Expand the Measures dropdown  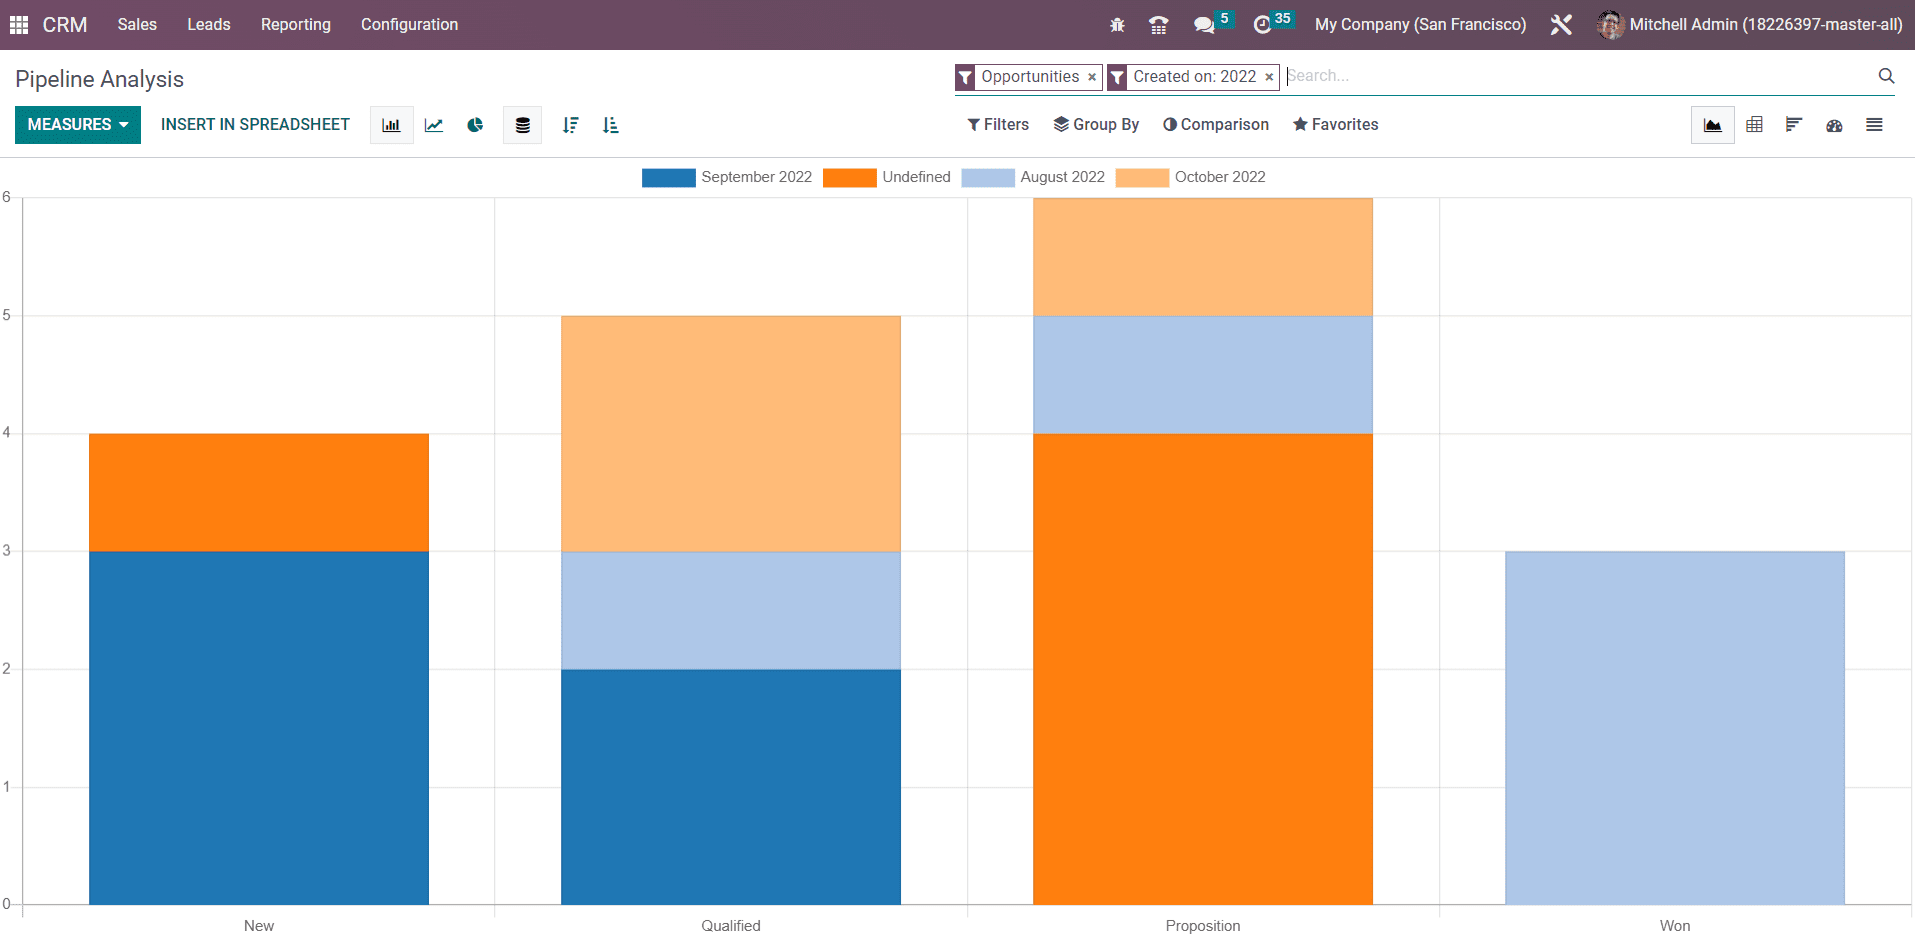click(x=77, y=125)
